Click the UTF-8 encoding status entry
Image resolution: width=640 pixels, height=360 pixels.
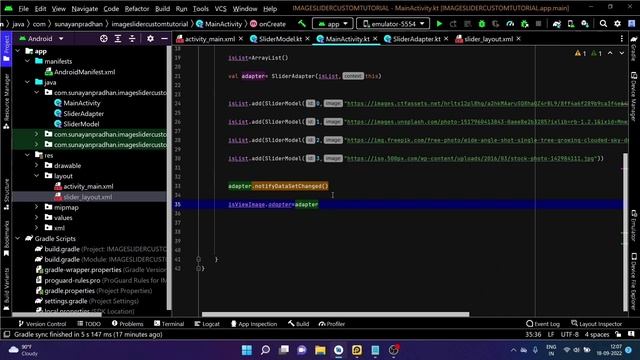(x=569, y=334)
